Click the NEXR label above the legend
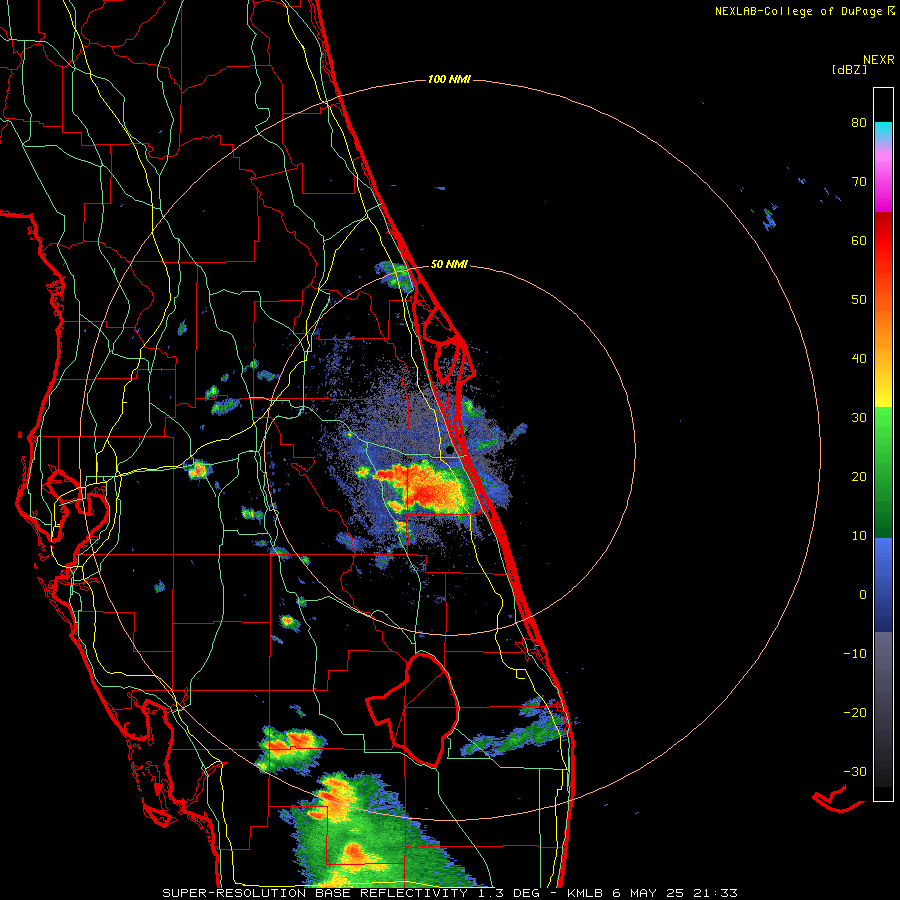Viewport: 900px width, 900px height. coord(879,60)
